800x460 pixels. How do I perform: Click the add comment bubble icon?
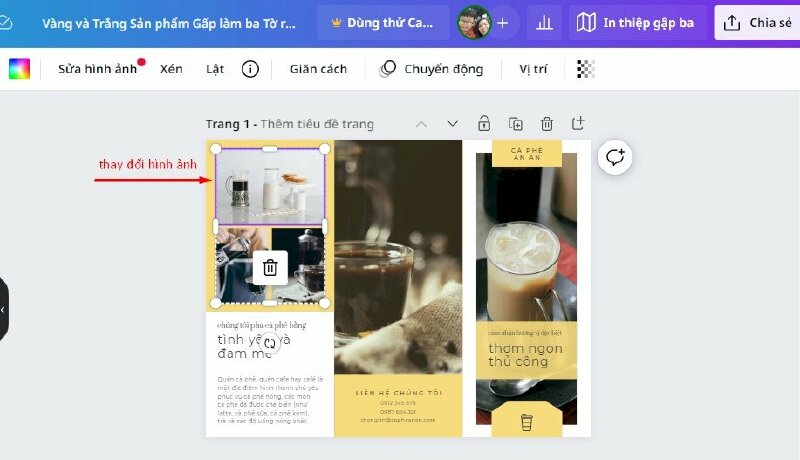click(x=615, y=157)
